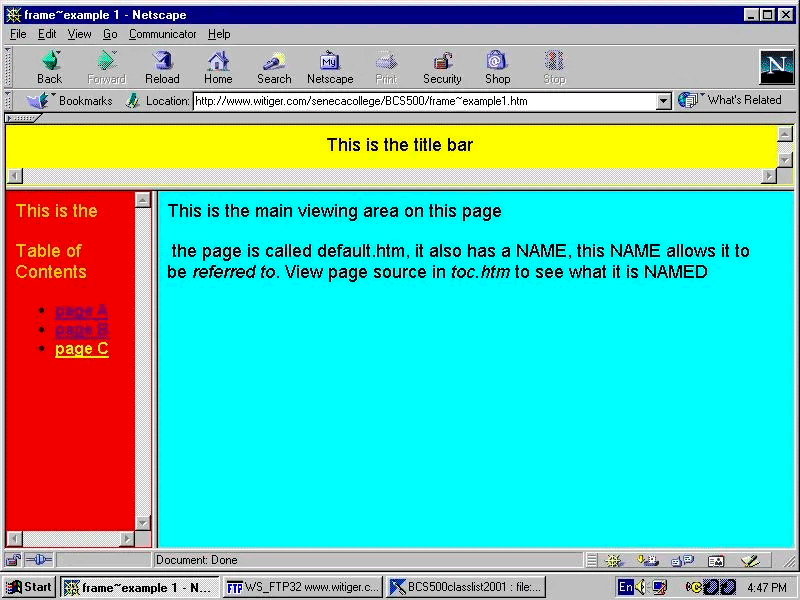Viewport: 800px width, 600px height.
Task: Click title frame scroll left arrow
Action: click(x=15, y=176)
